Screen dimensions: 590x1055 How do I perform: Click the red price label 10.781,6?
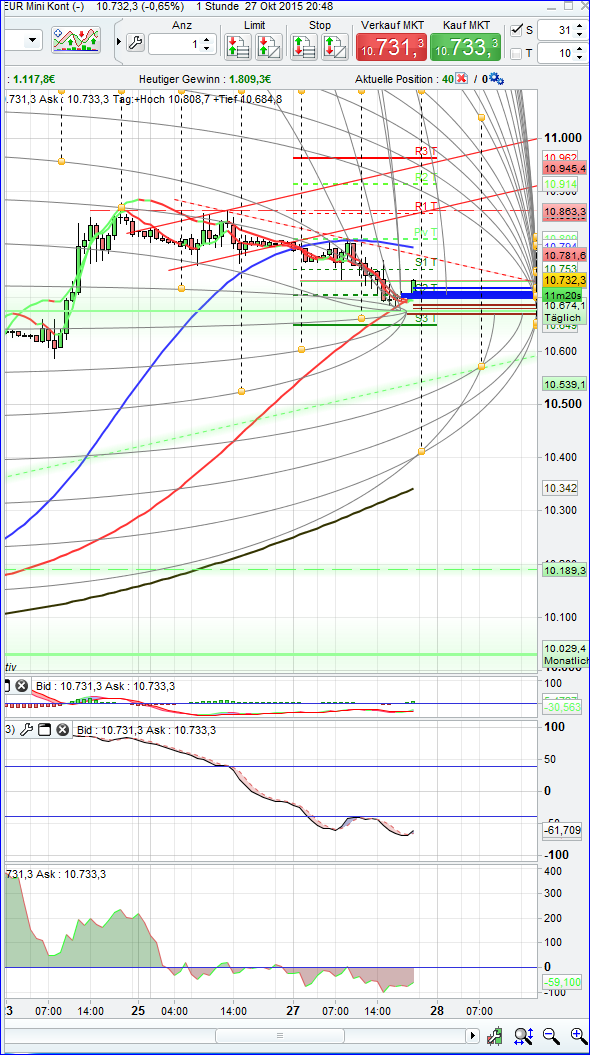[x=565, y=256]
